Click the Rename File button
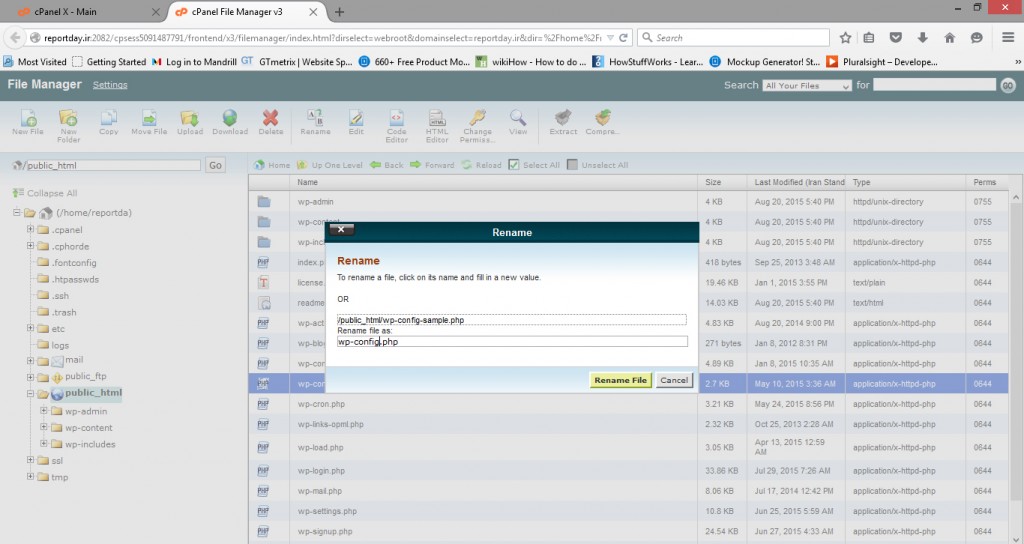Screen dimensions: 1024x544 [x=620, y=380]
